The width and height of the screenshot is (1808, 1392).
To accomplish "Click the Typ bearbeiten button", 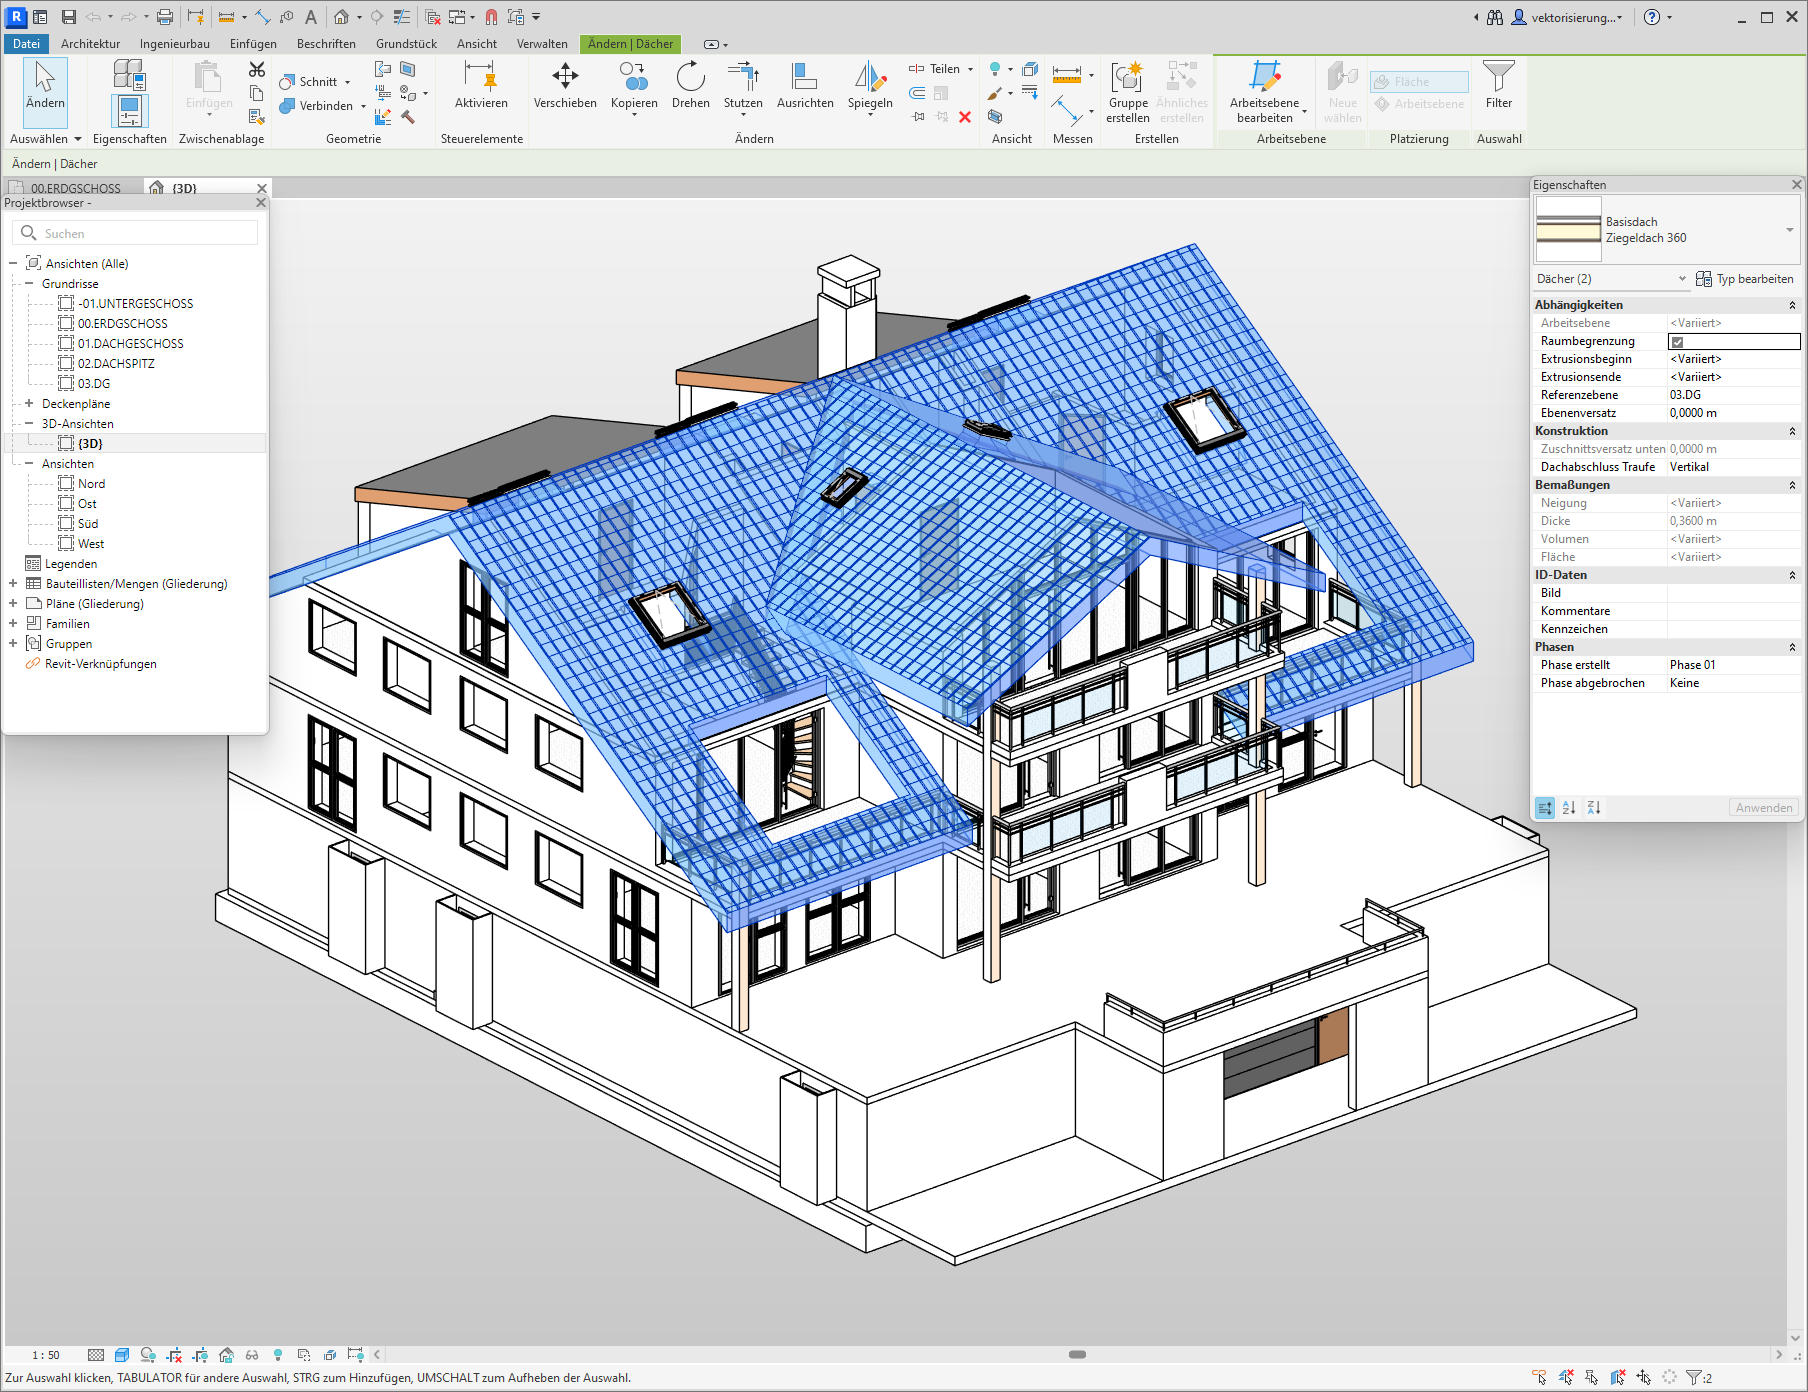I will 1744,279.
